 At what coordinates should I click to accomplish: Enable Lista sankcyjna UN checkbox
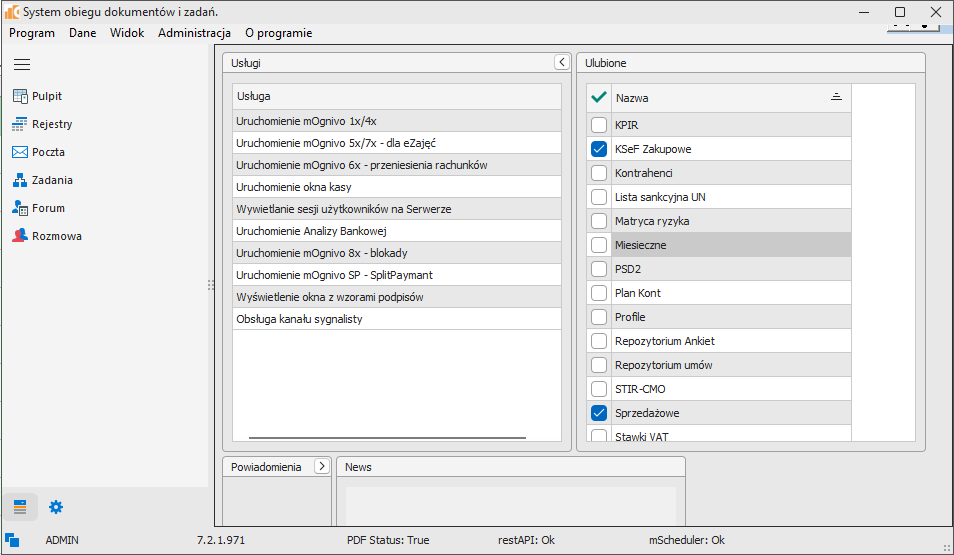click(599, 197)
